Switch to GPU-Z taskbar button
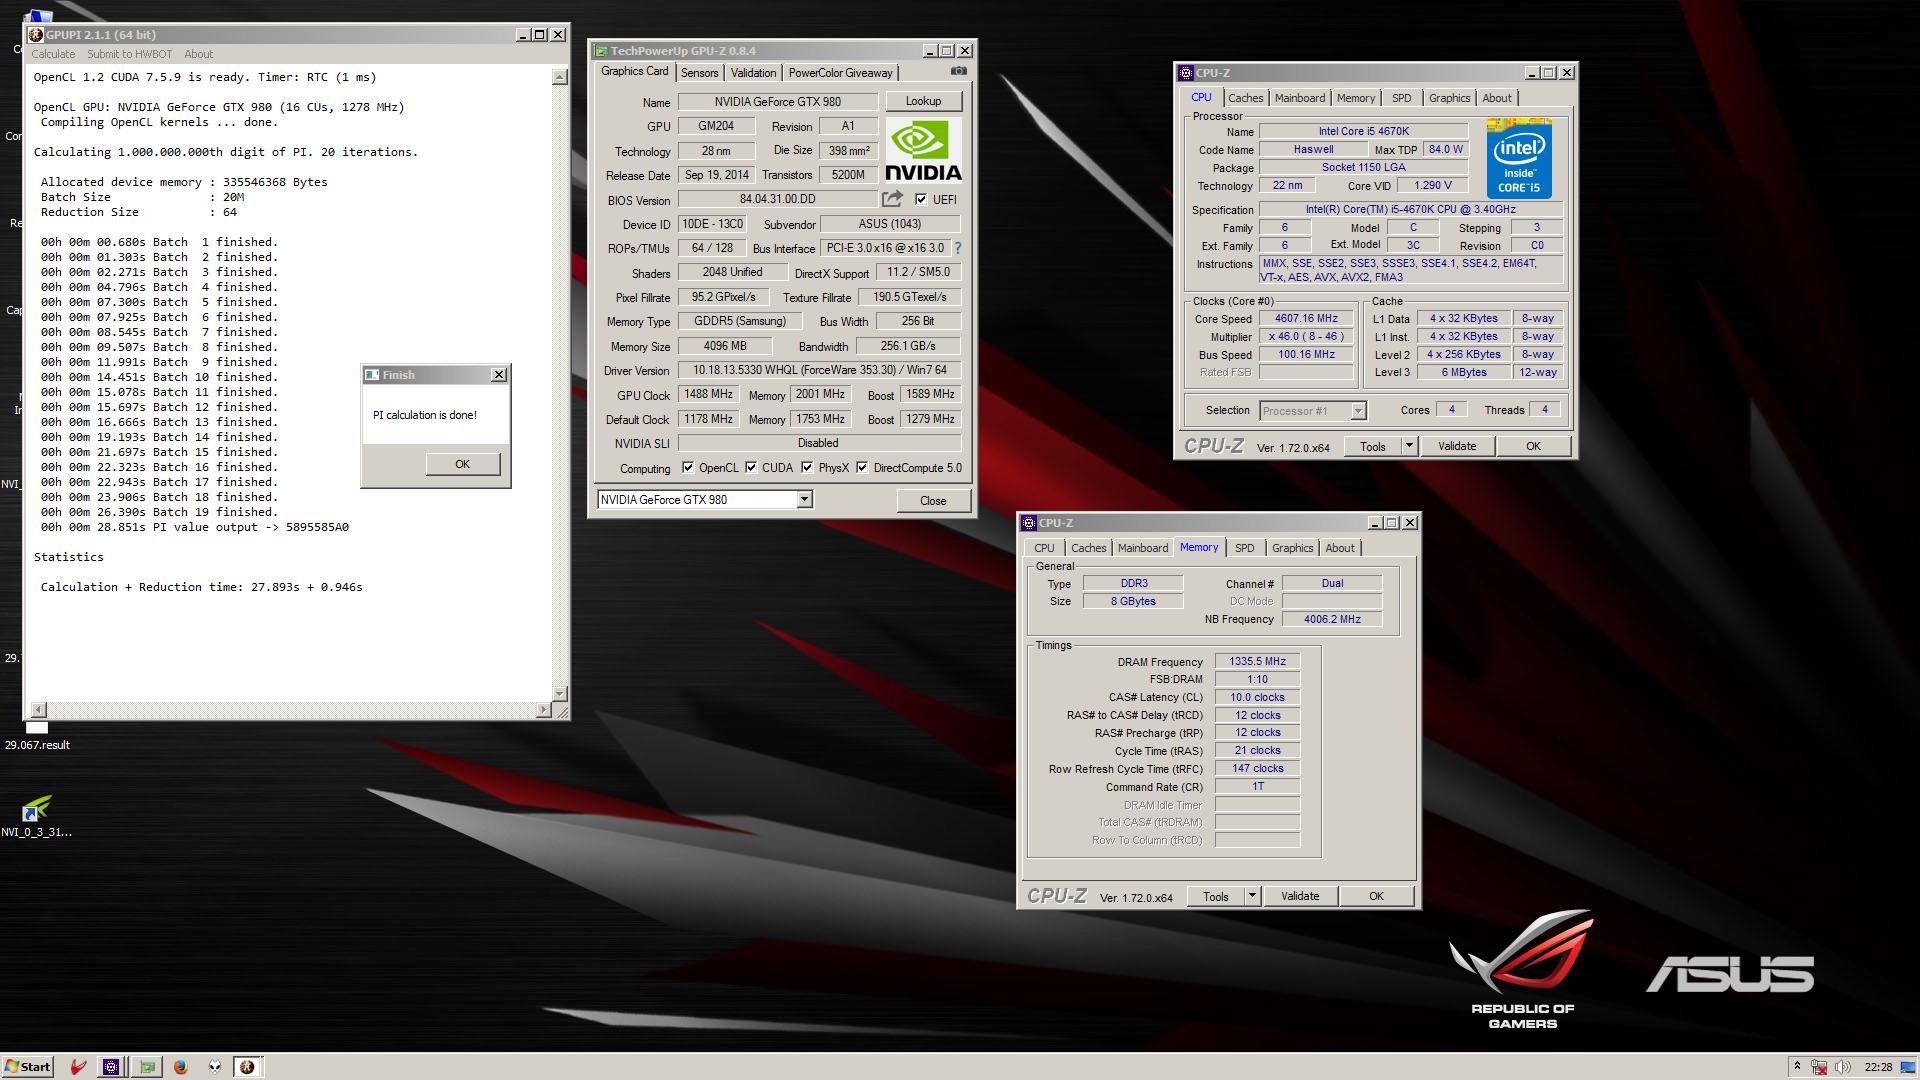The height and width of the screenshot is (1080, 1920). pos(147,1067)
